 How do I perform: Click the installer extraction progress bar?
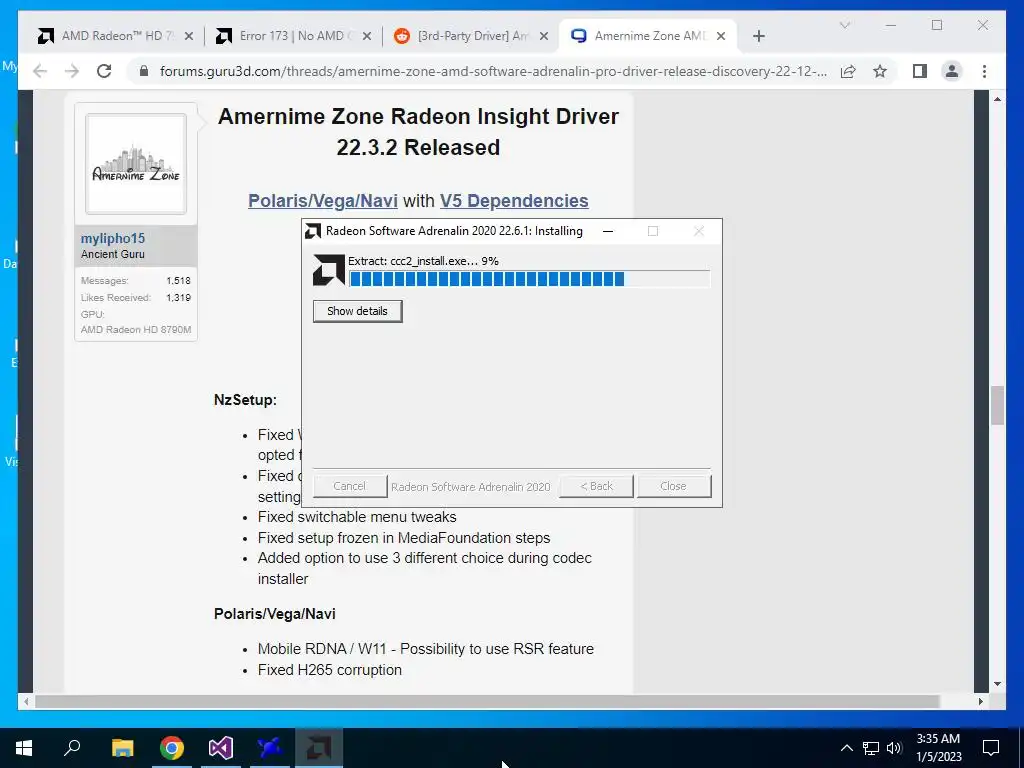click(530, 280)
